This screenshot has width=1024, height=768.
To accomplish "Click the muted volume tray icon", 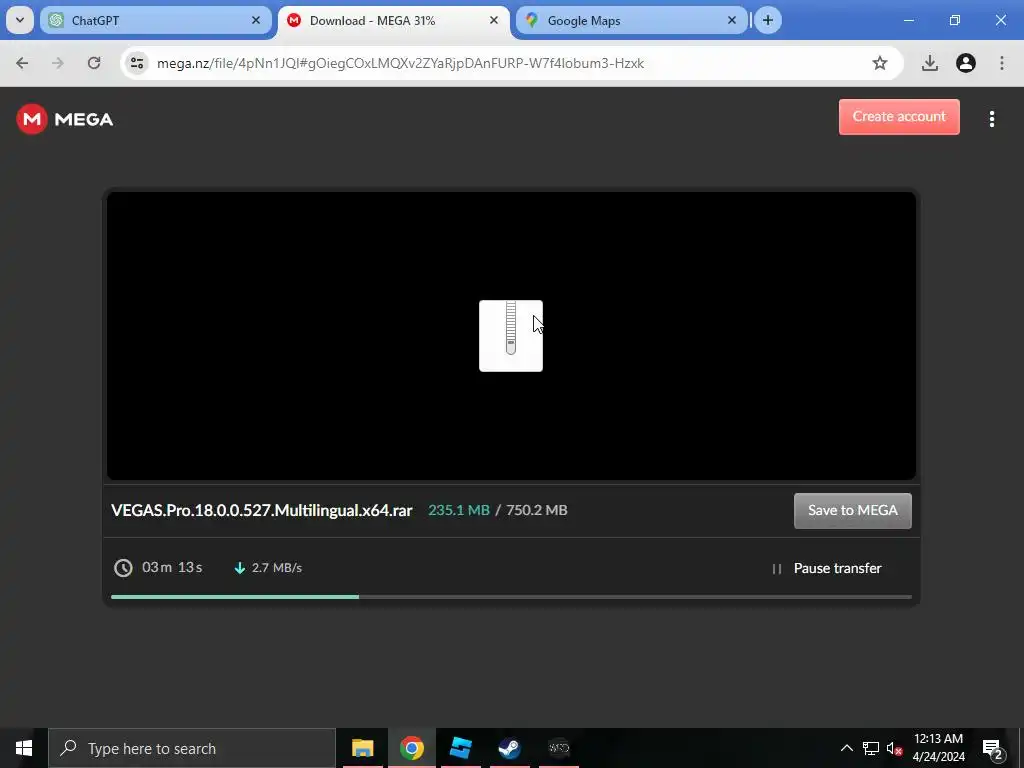I will pos(894,748).
